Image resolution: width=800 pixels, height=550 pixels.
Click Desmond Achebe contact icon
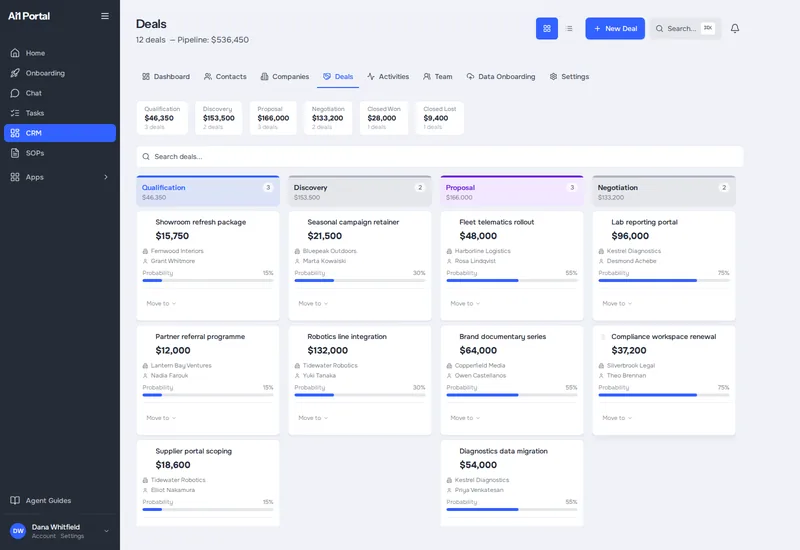(601, 261)
